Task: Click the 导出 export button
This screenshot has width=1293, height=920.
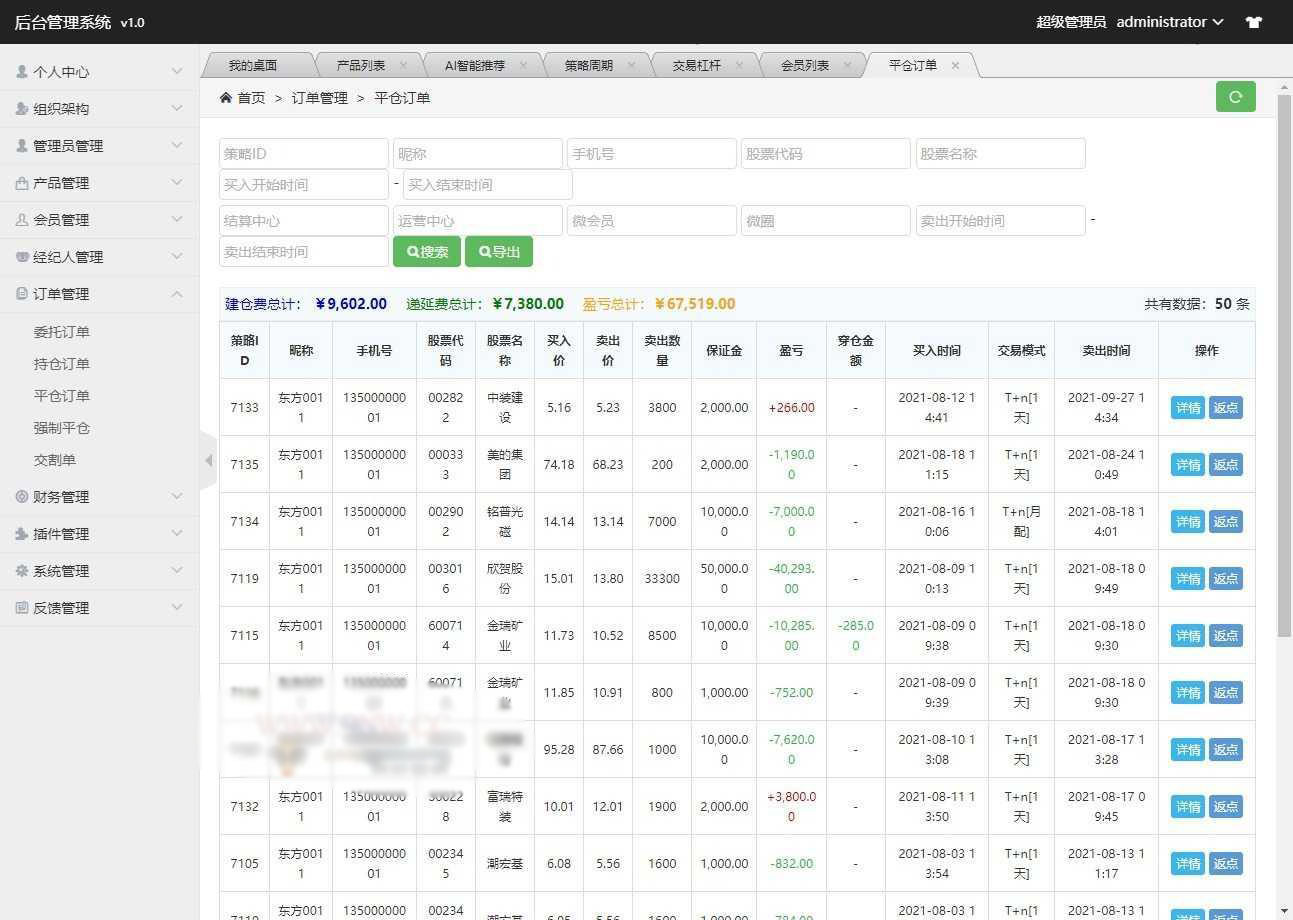Action: point(498,252)
